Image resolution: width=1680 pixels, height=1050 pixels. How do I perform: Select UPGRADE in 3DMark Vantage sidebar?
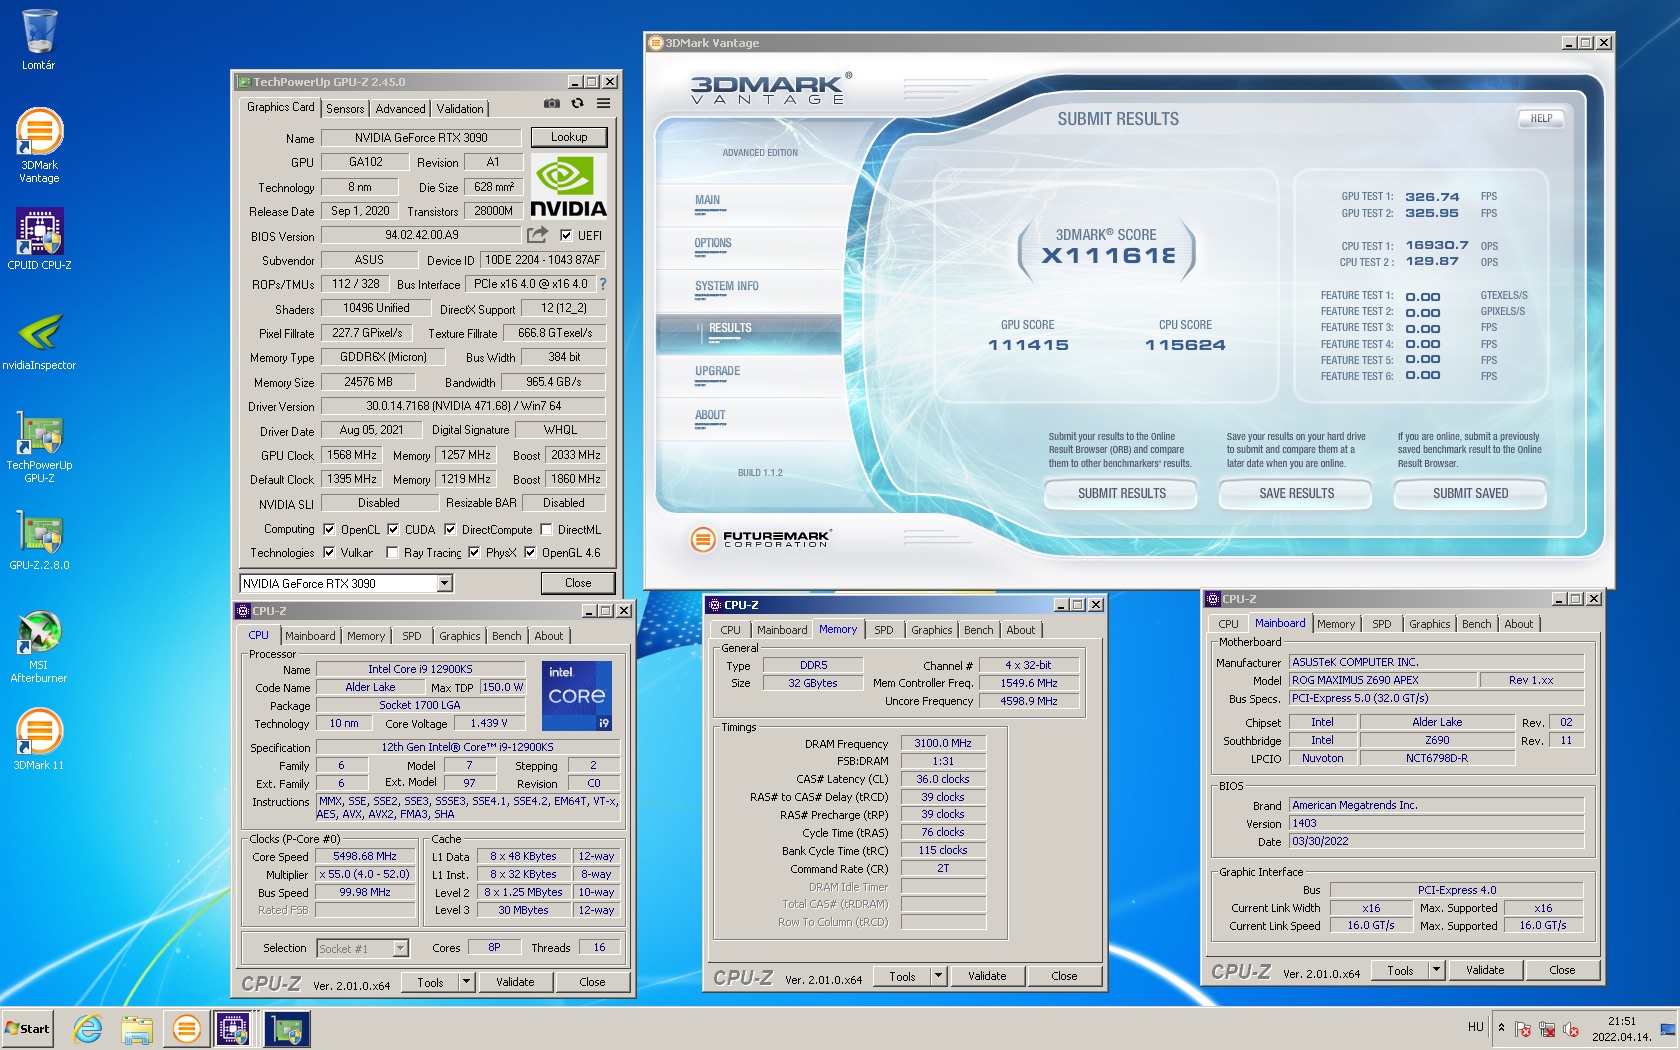tap(718, 371)
